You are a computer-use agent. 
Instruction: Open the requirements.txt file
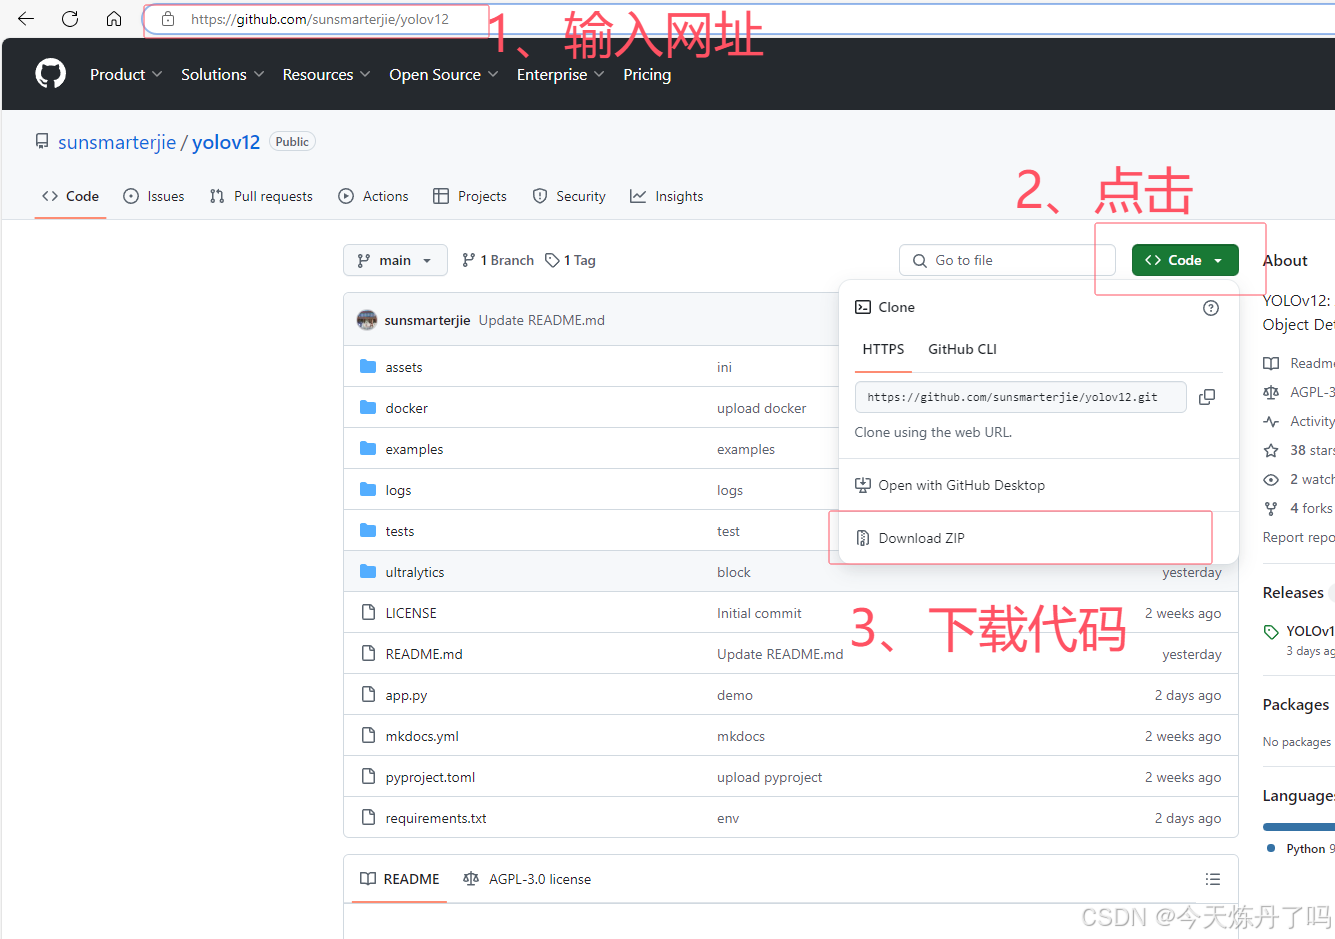pos(436,818)
